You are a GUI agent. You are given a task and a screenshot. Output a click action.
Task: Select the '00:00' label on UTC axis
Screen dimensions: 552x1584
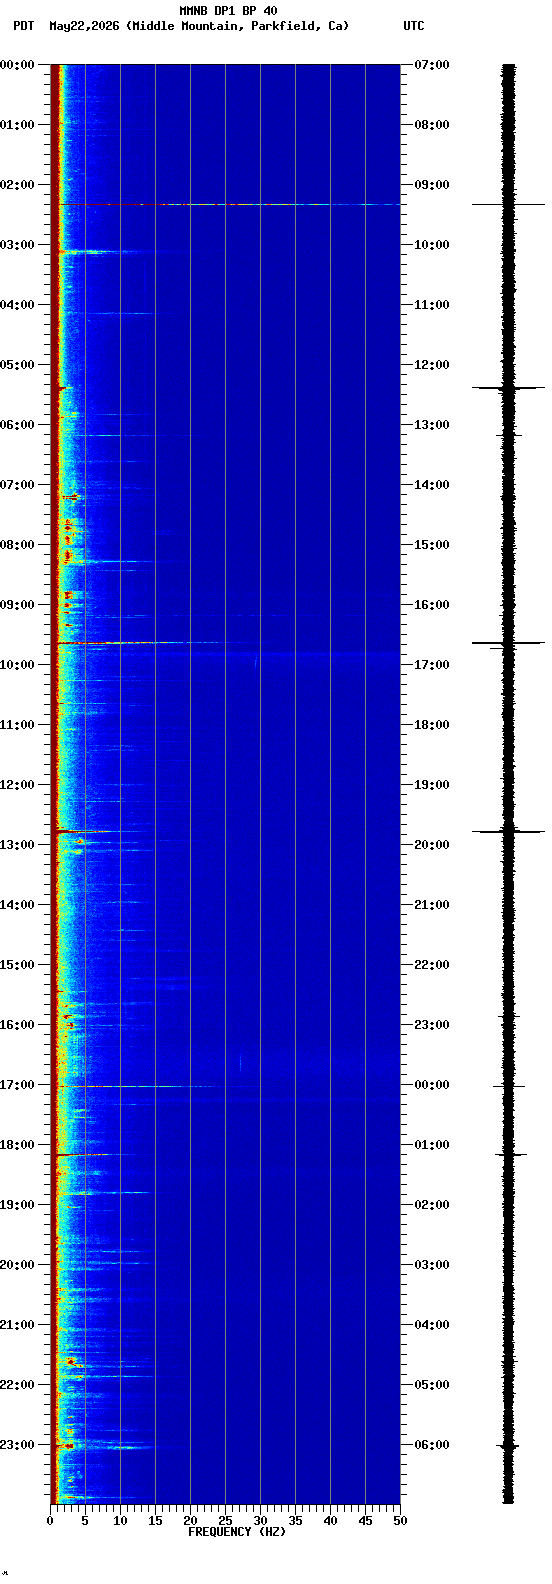(x=432, y=1085)
